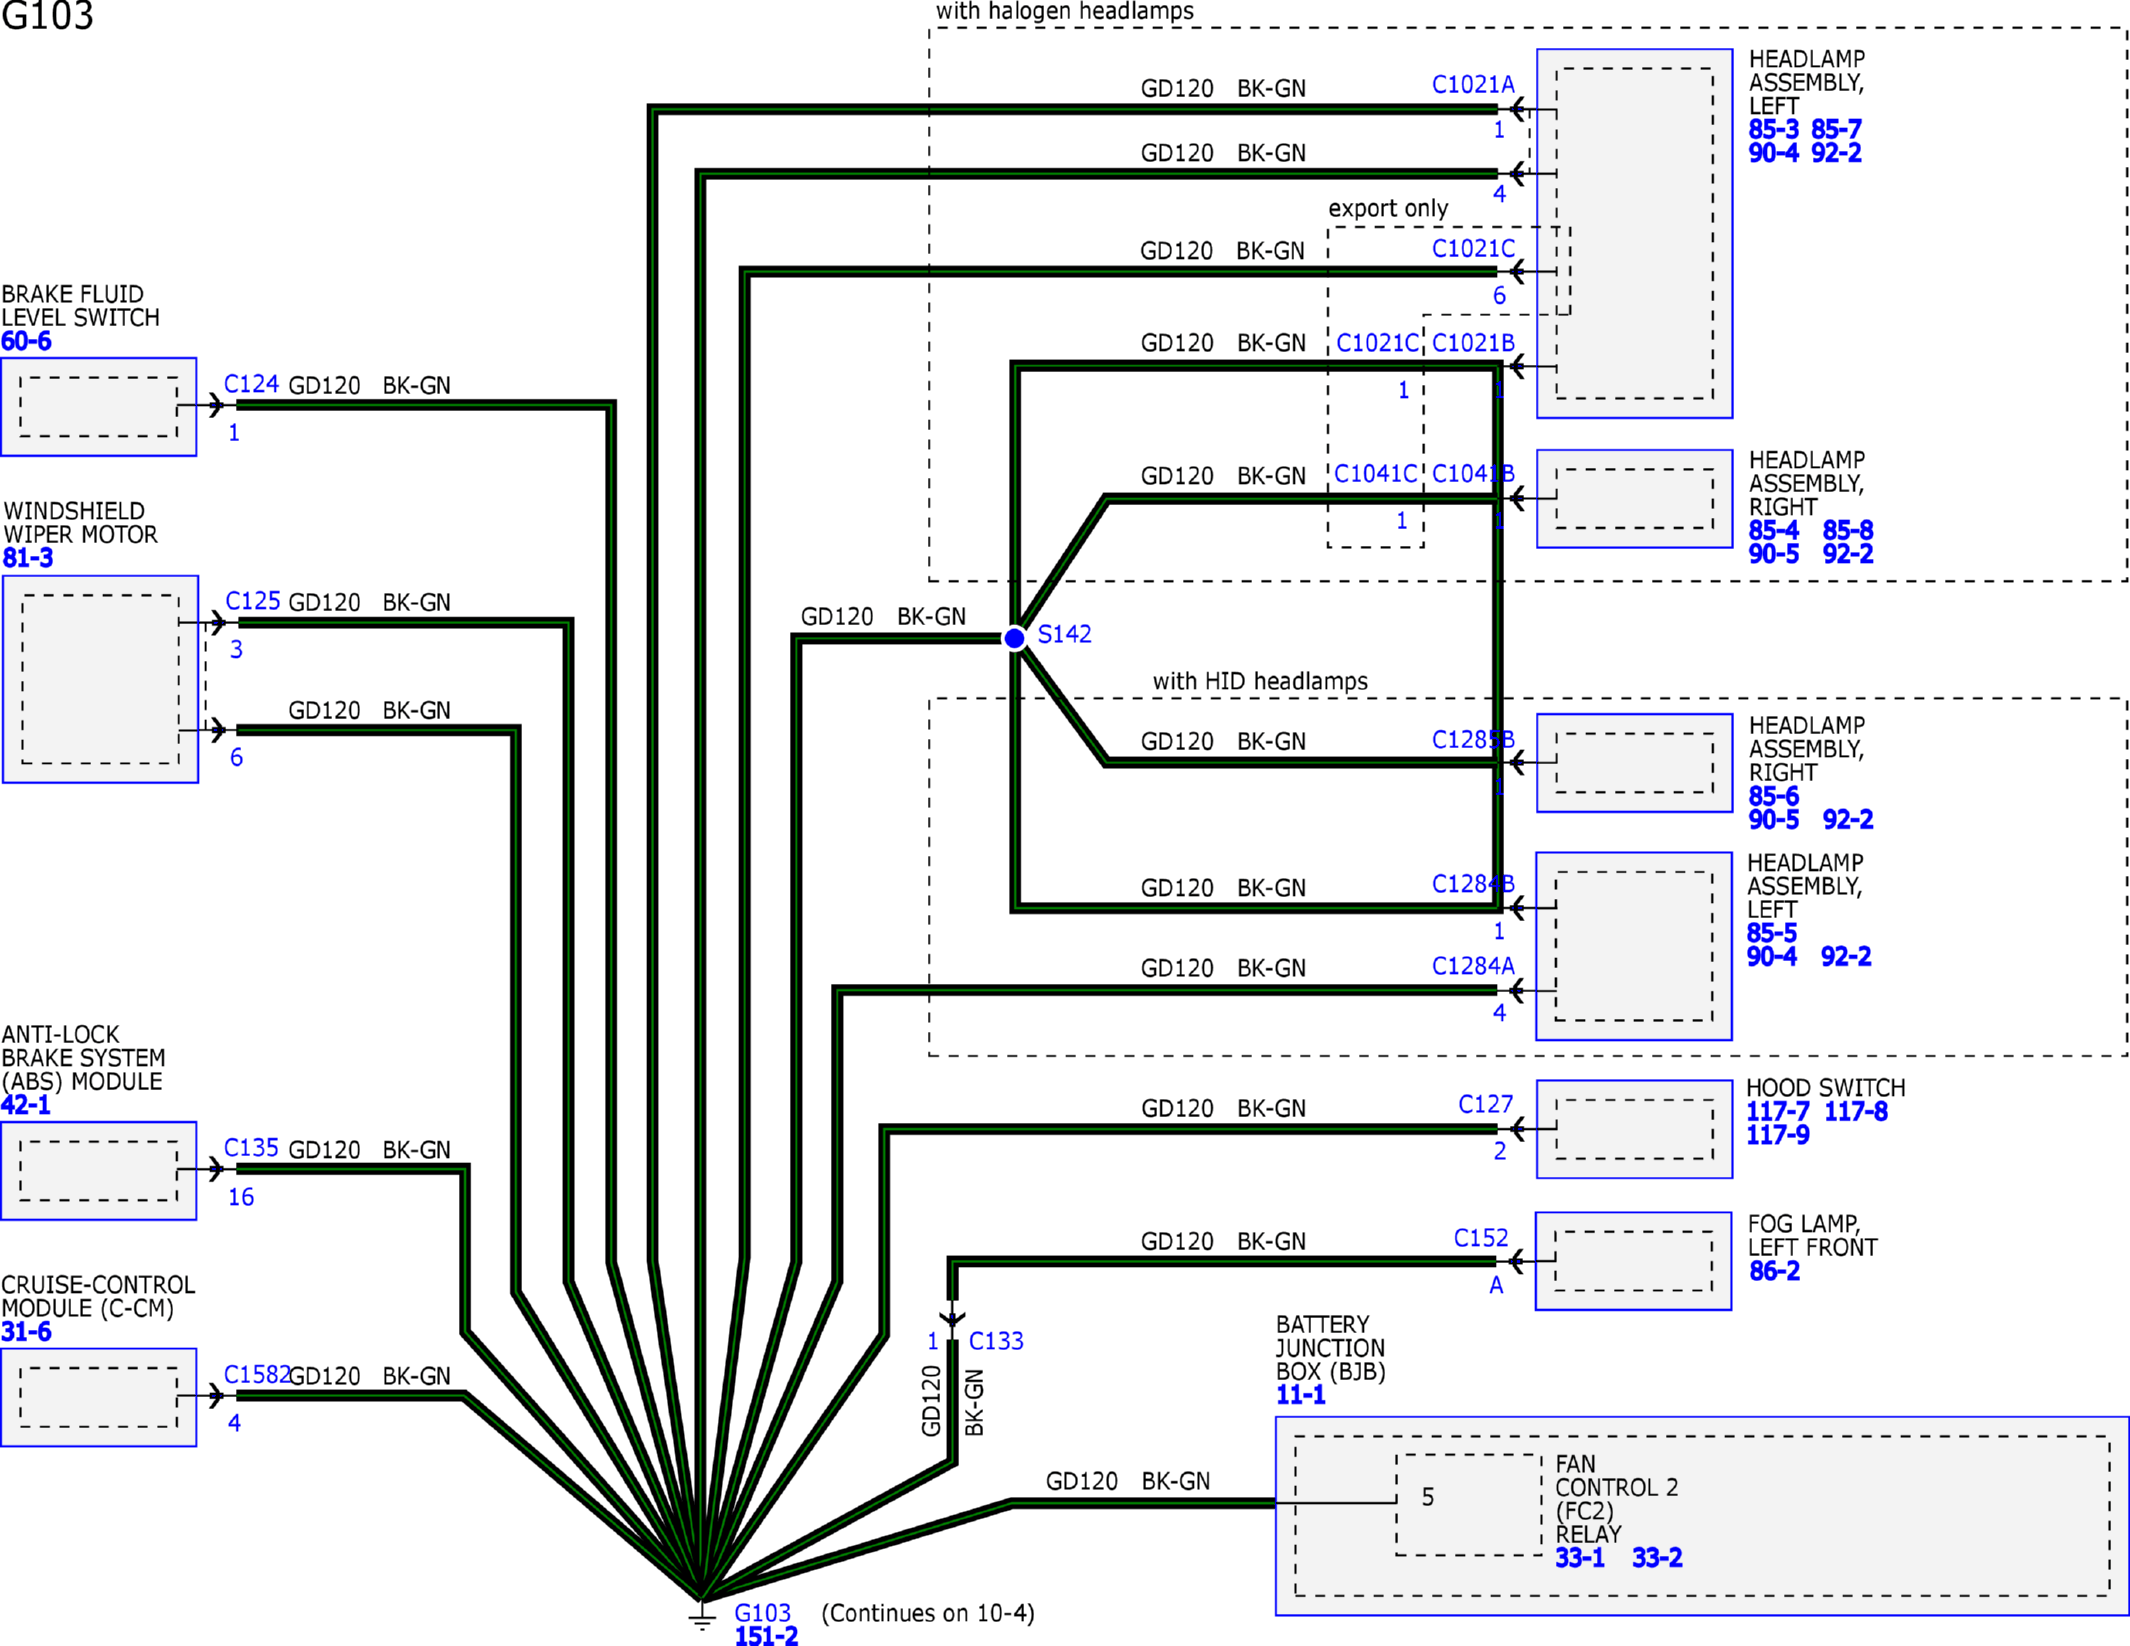Open cruise-control module reference 31-6
This screenshot has height=1646, width=2130.
(26, 1332)
